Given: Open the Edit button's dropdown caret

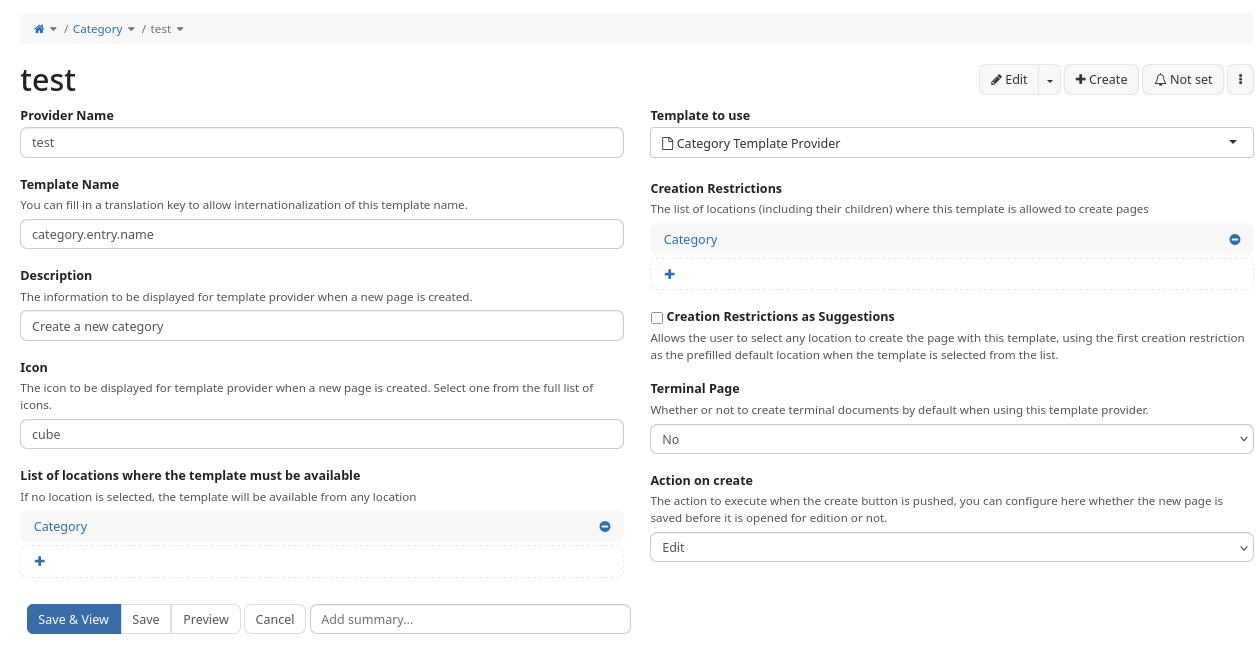Looking at the screenshot, I should coord(1049,79).
